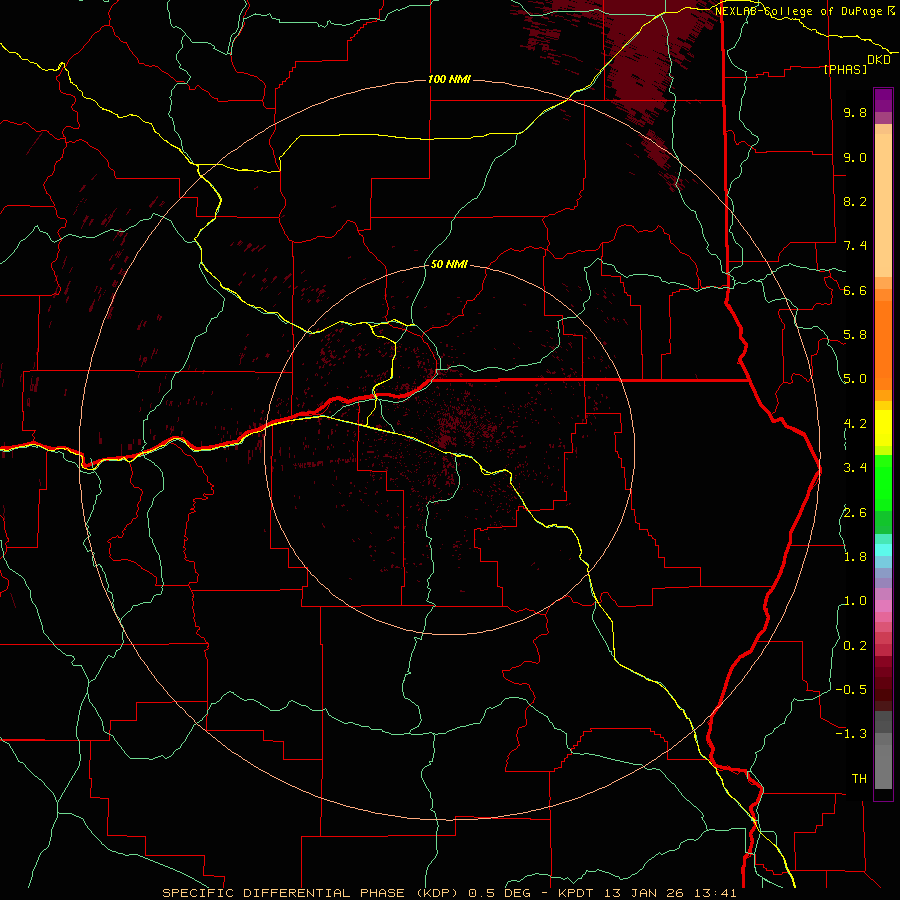900x900 pixels.
Task: Click the 1.8 value on the scale
Action: 855,557
